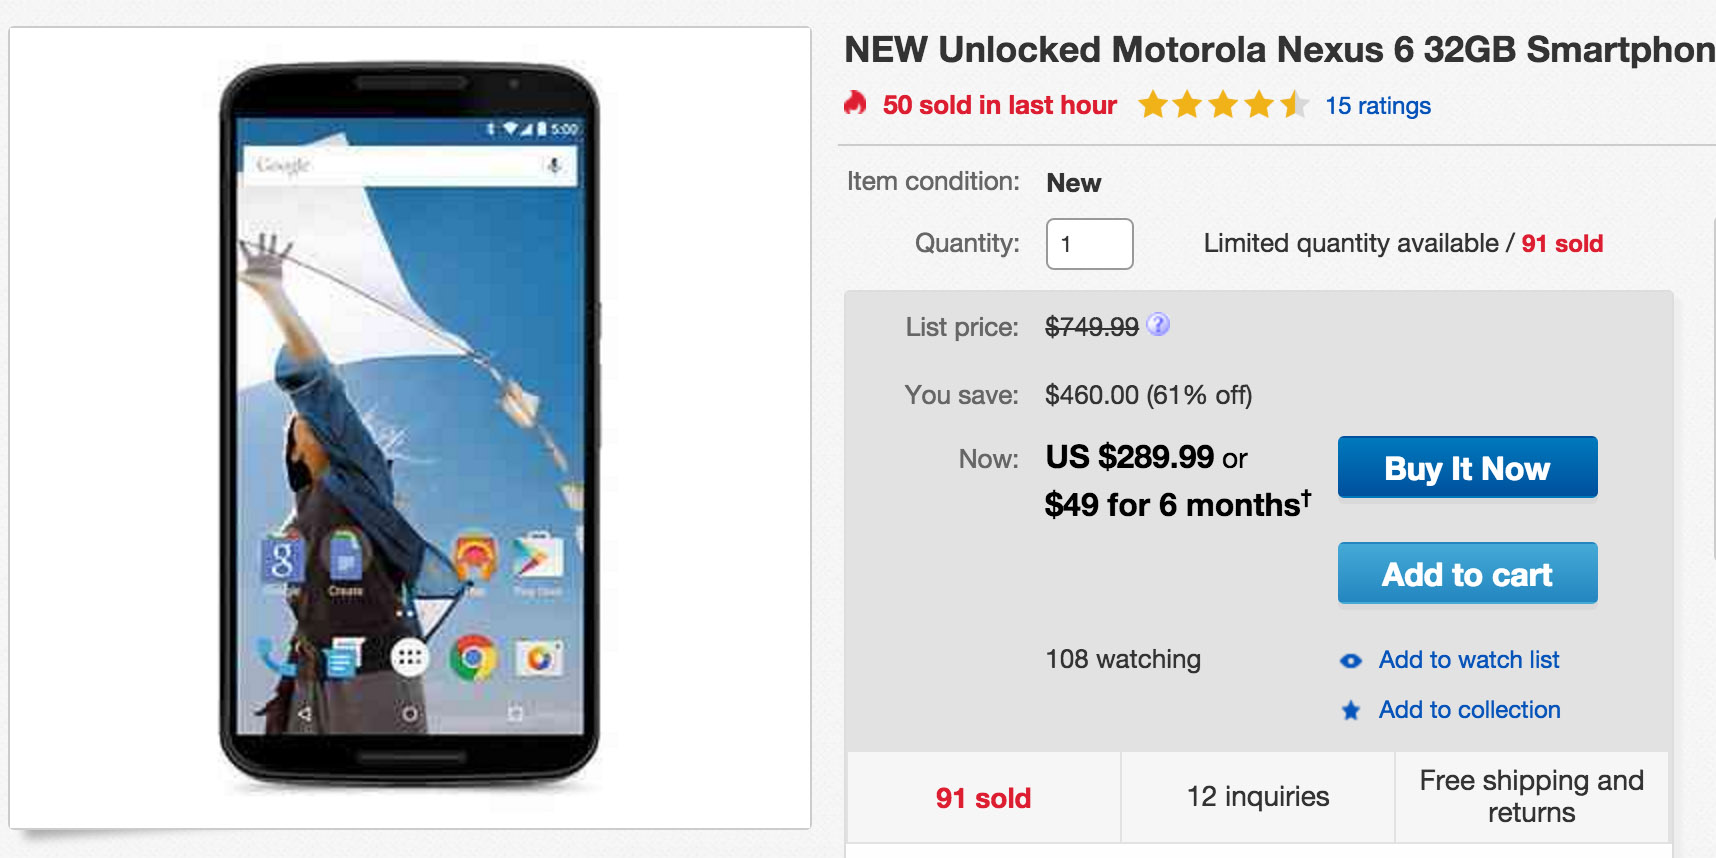Add the Nexus 6 to cart
The width and height of the screenshot is (1716, 858).
coord(1466,573)
